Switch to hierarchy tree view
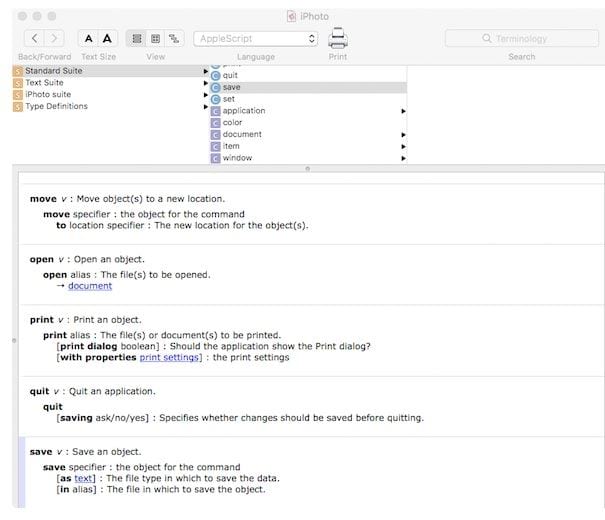The height and width of the screenshot is (520, 605). point(174,38)
